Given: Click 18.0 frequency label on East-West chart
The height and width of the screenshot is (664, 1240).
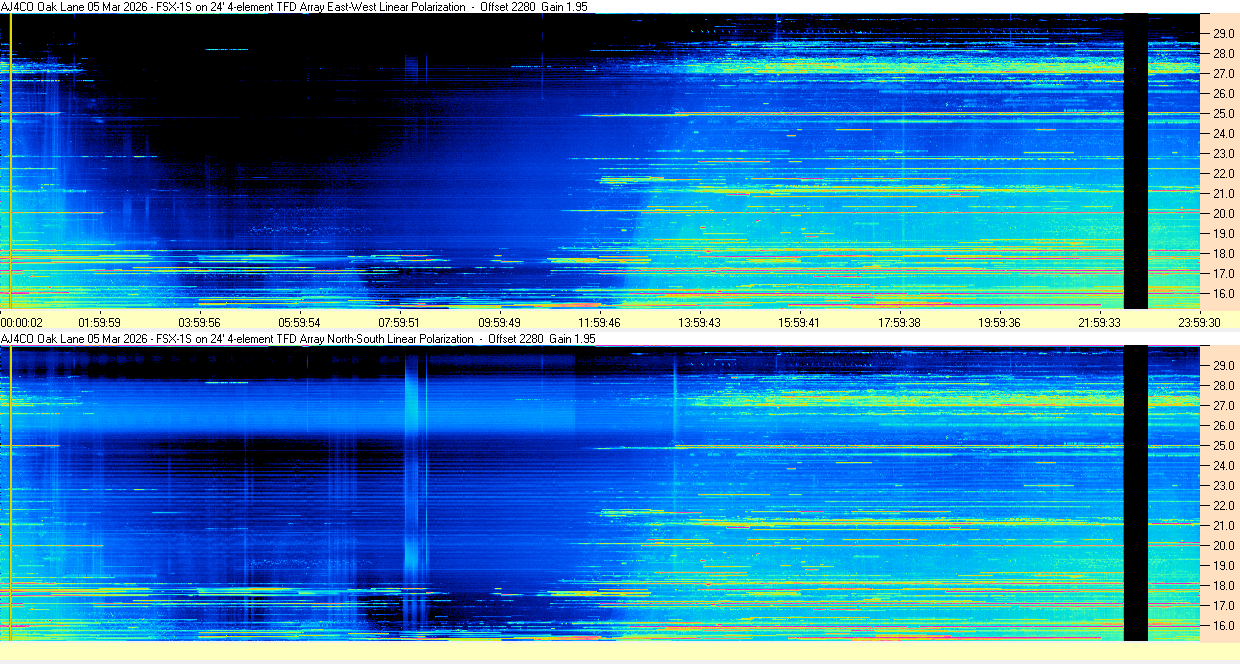Looking at the screenshot, I should [1223, 254].
